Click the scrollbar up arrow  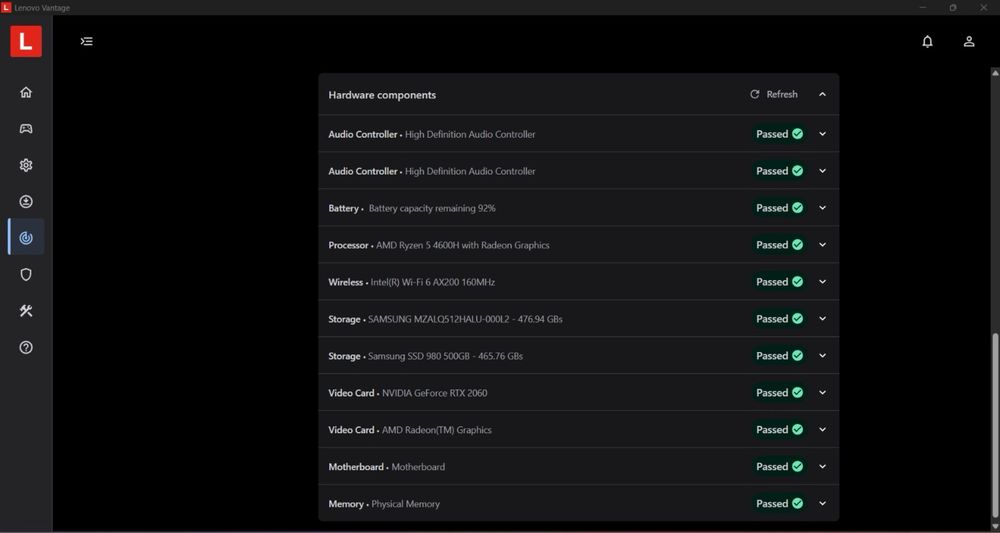(995, 73)
